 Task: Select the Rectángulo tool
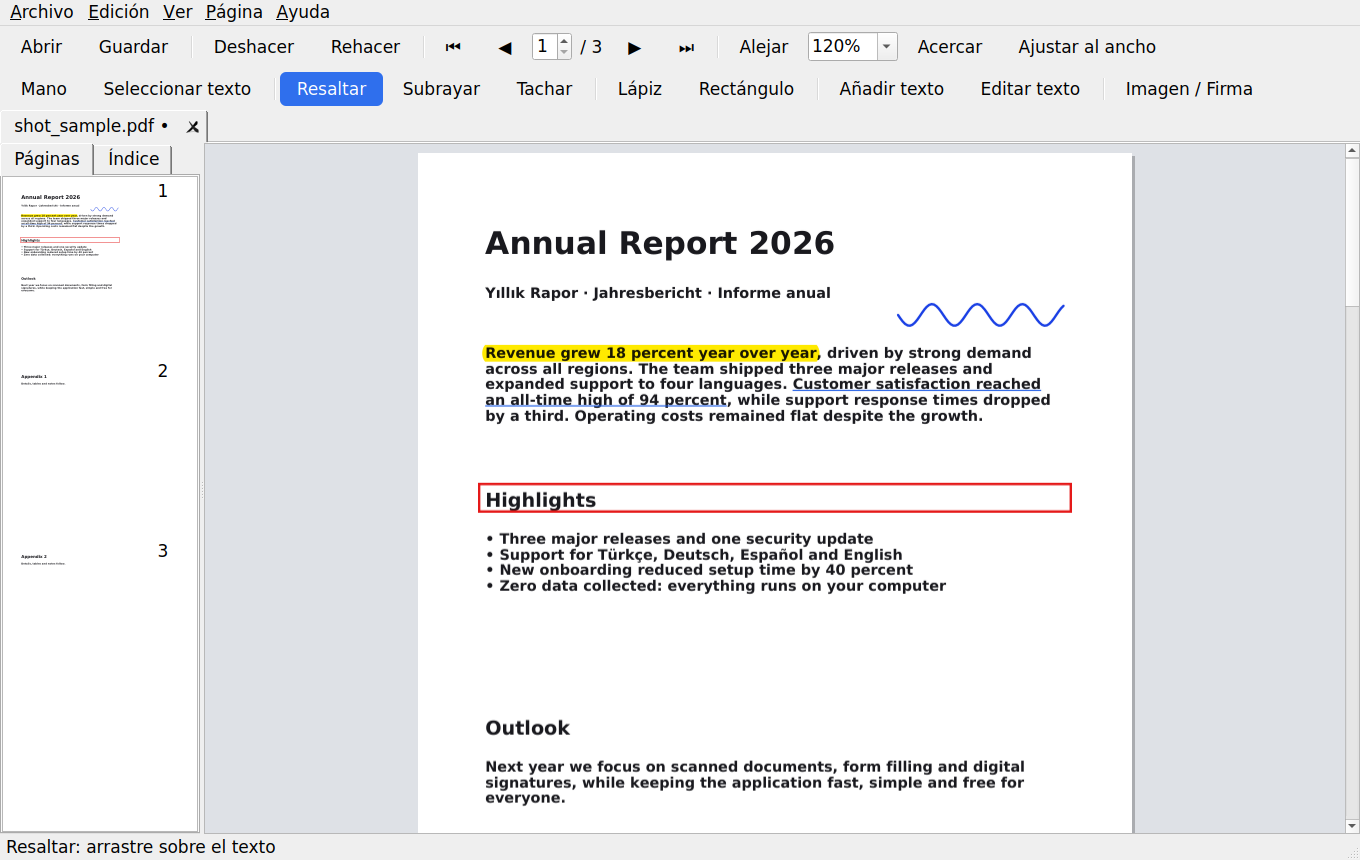pos(746,89)
